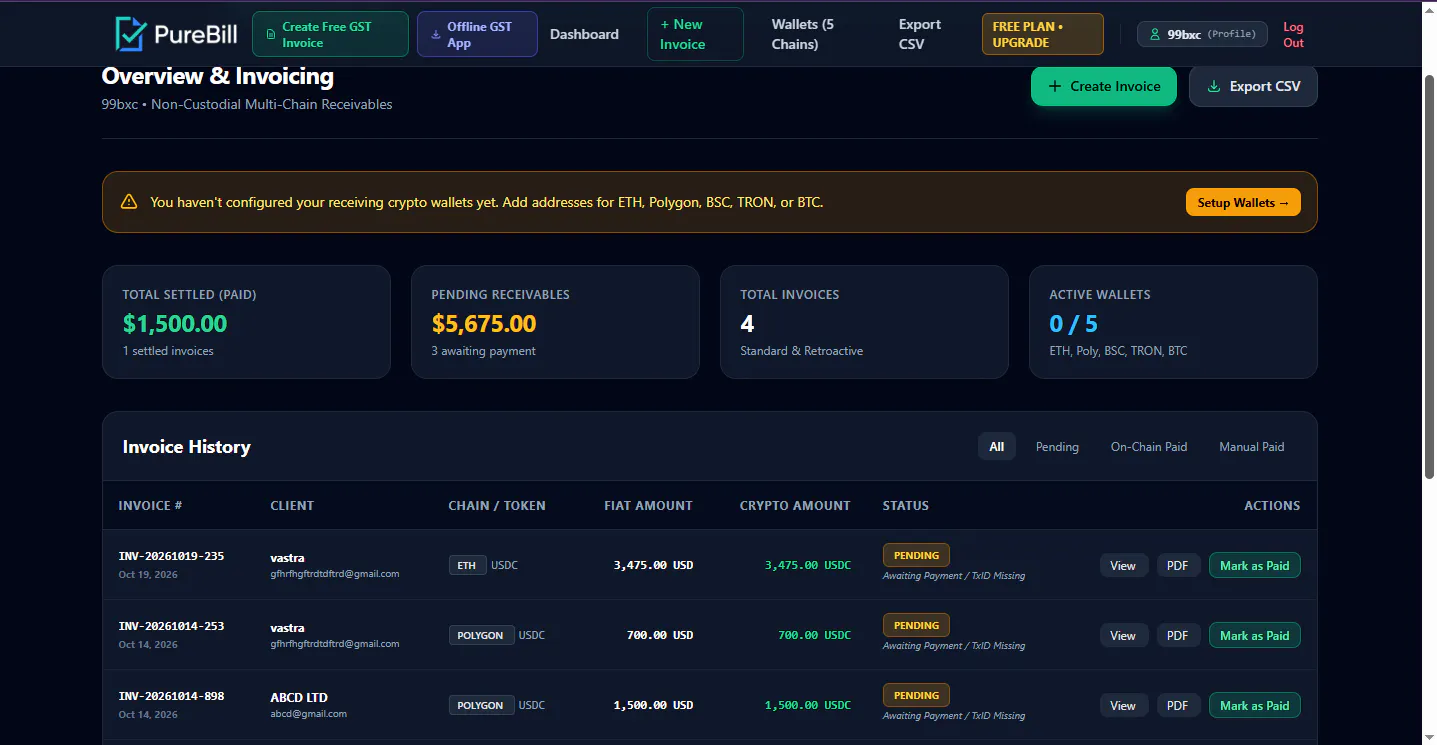Click the CRYPTO AMOUNT column header
Viewport: 1437px width, 745px height.
tap(795, 505)
